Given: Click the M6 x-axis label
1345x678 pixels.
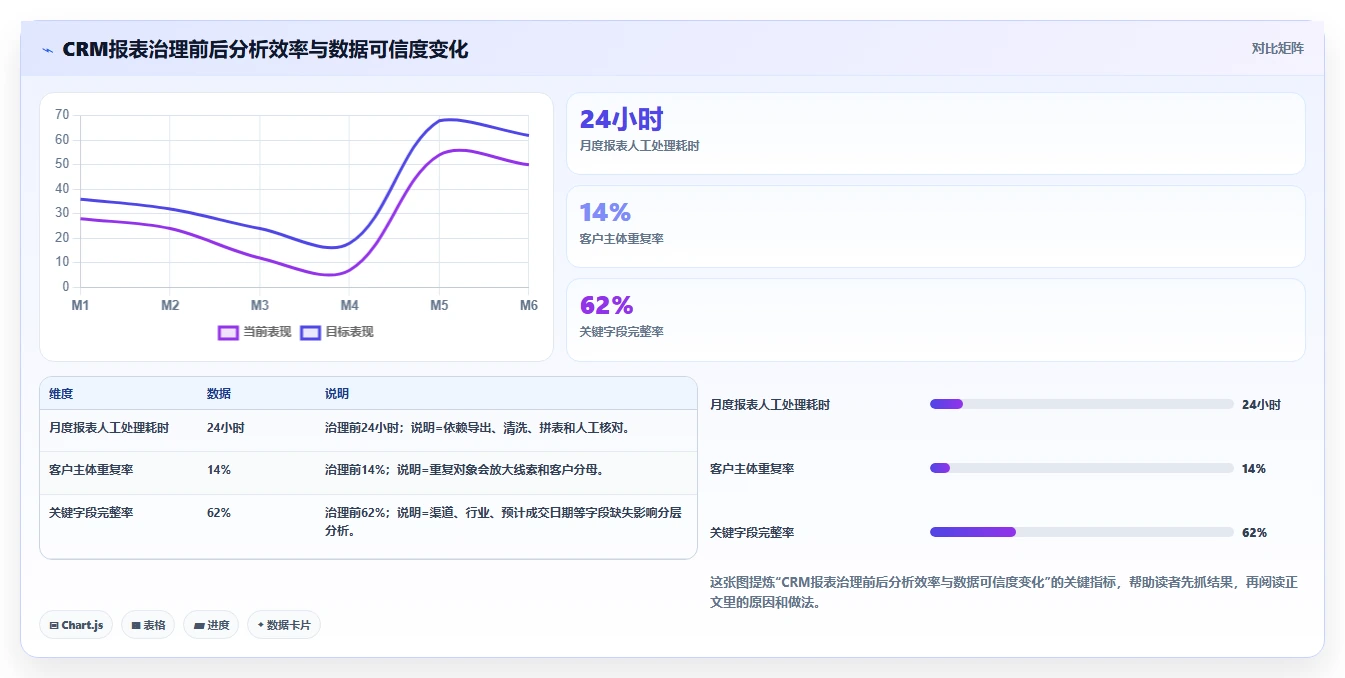Looking at the screenshot, I should [x=528, y=305].
